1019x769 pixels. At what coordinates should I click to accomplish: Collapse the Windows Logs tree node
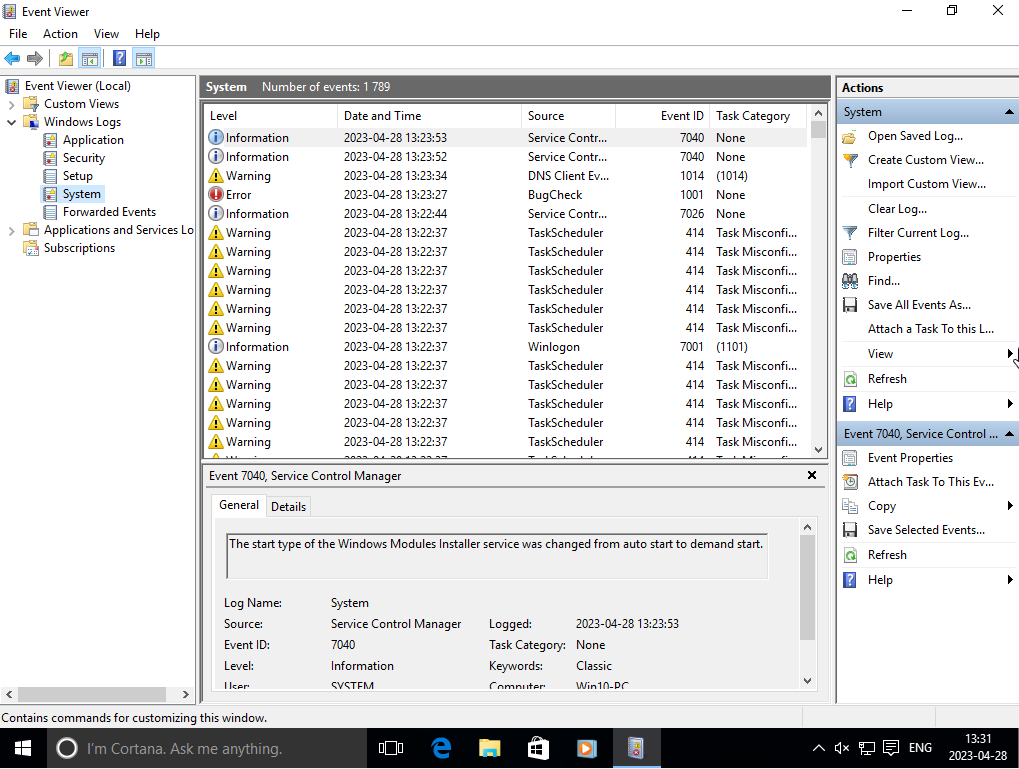click(11, 122)
